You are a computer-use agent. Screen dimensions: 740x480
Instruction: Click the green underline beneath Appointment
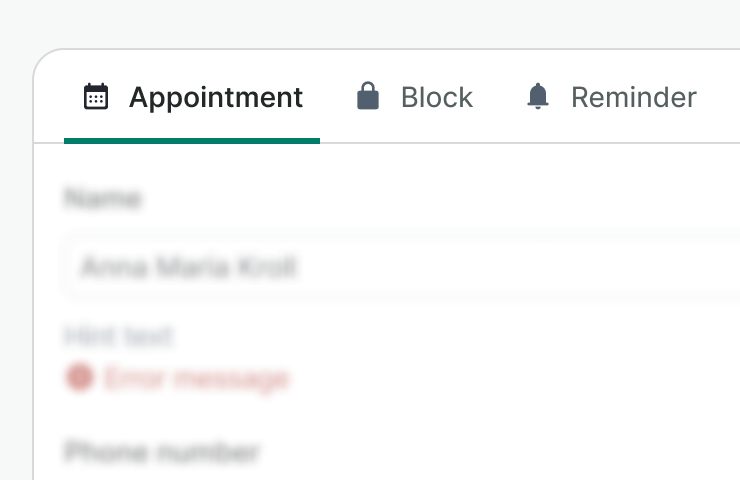click(192, 141)
